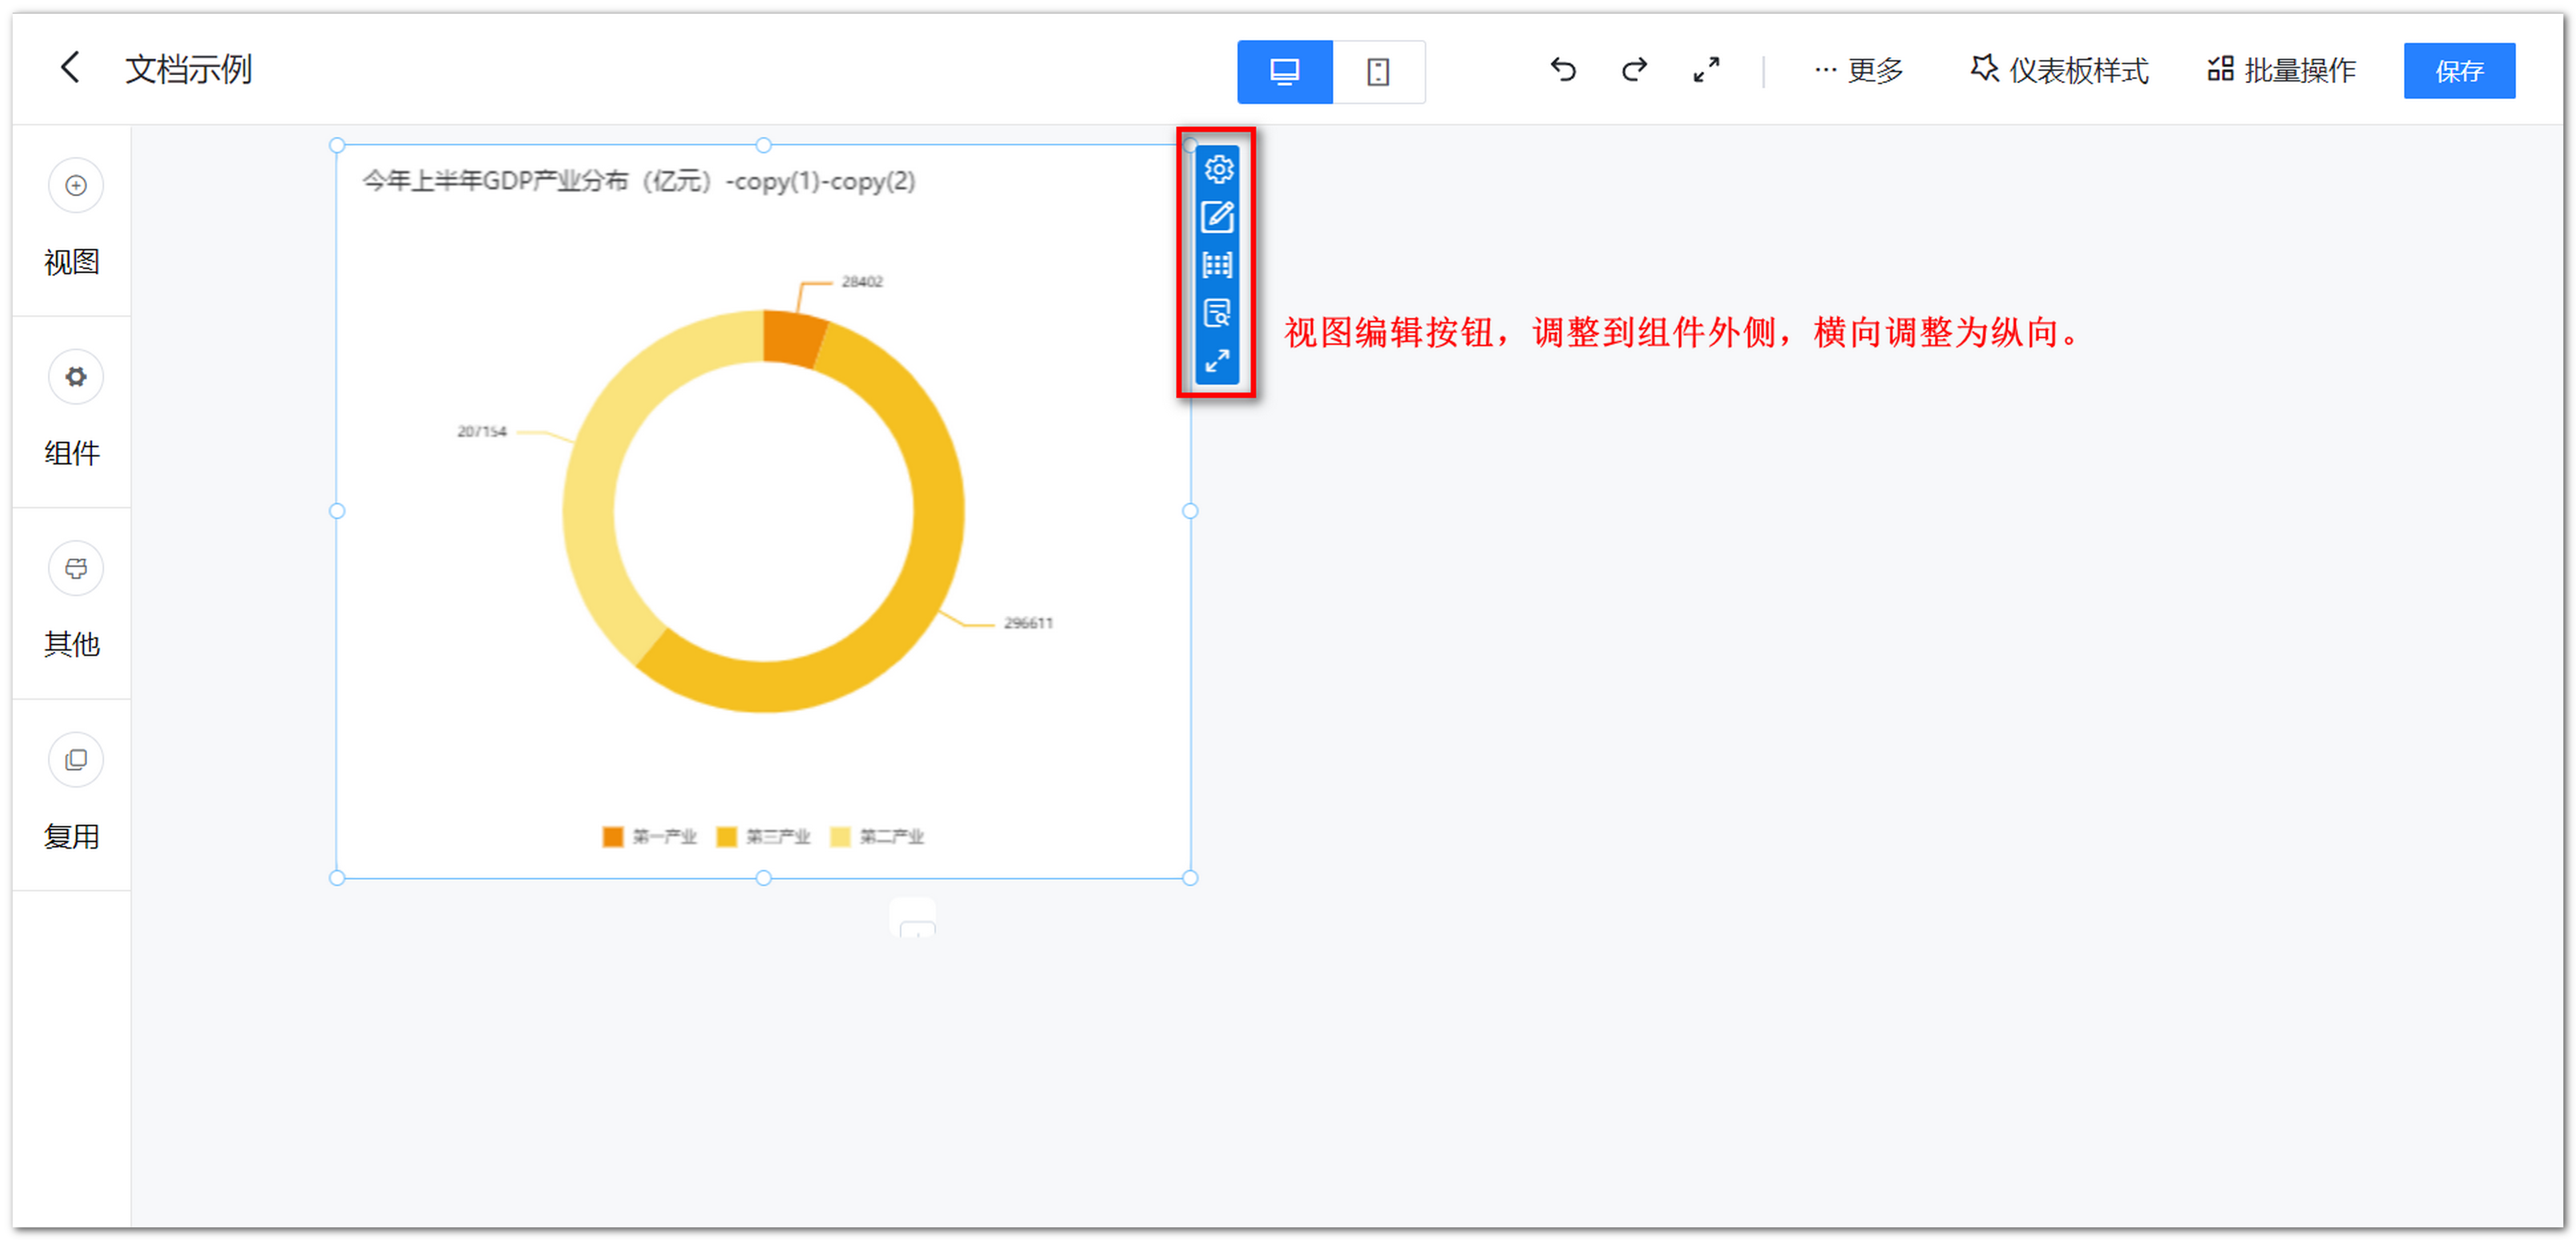Image resolution: width=2576 pixels, height=1240 pixels.
Task: Toggle 第一产业 legend item
Action: click(649, 836)
